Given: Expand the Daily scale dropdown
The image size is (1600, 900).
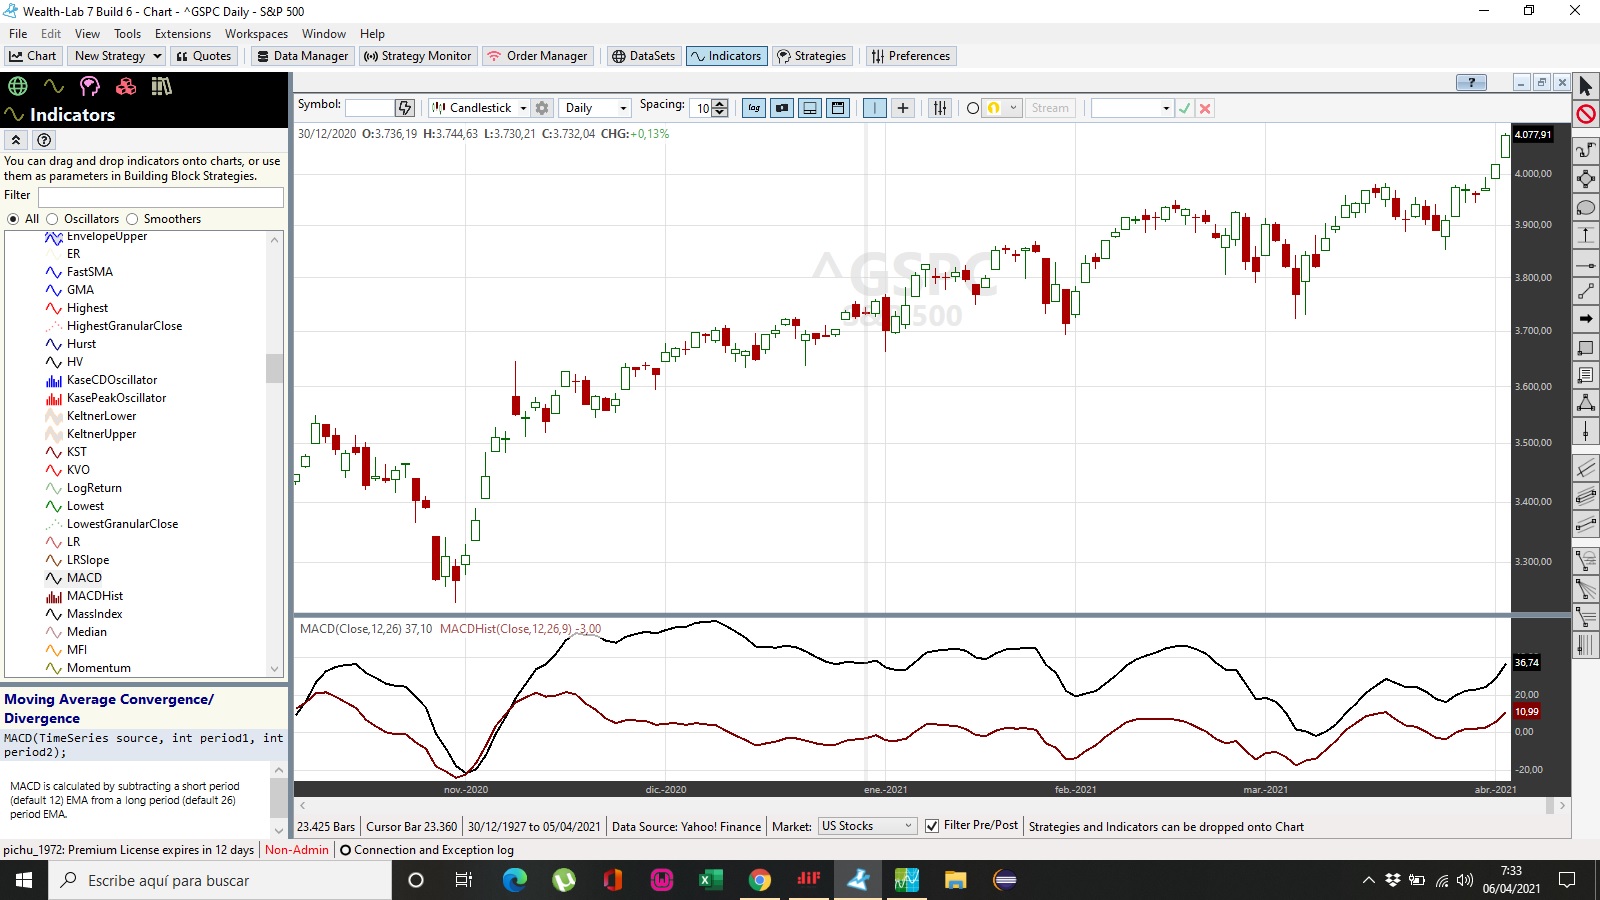Looking at the screenshot, I should pos(595,108).
